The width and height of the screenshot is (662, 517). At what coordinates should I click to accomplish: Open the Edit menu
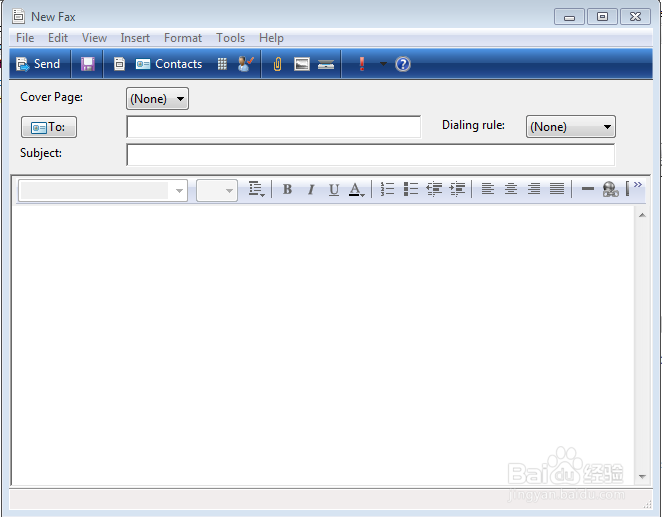click(58, 38)
